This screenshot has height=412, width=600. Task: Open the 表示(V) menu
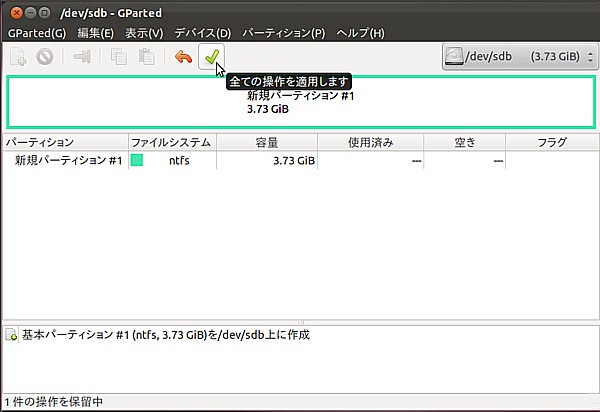(144, 33)
